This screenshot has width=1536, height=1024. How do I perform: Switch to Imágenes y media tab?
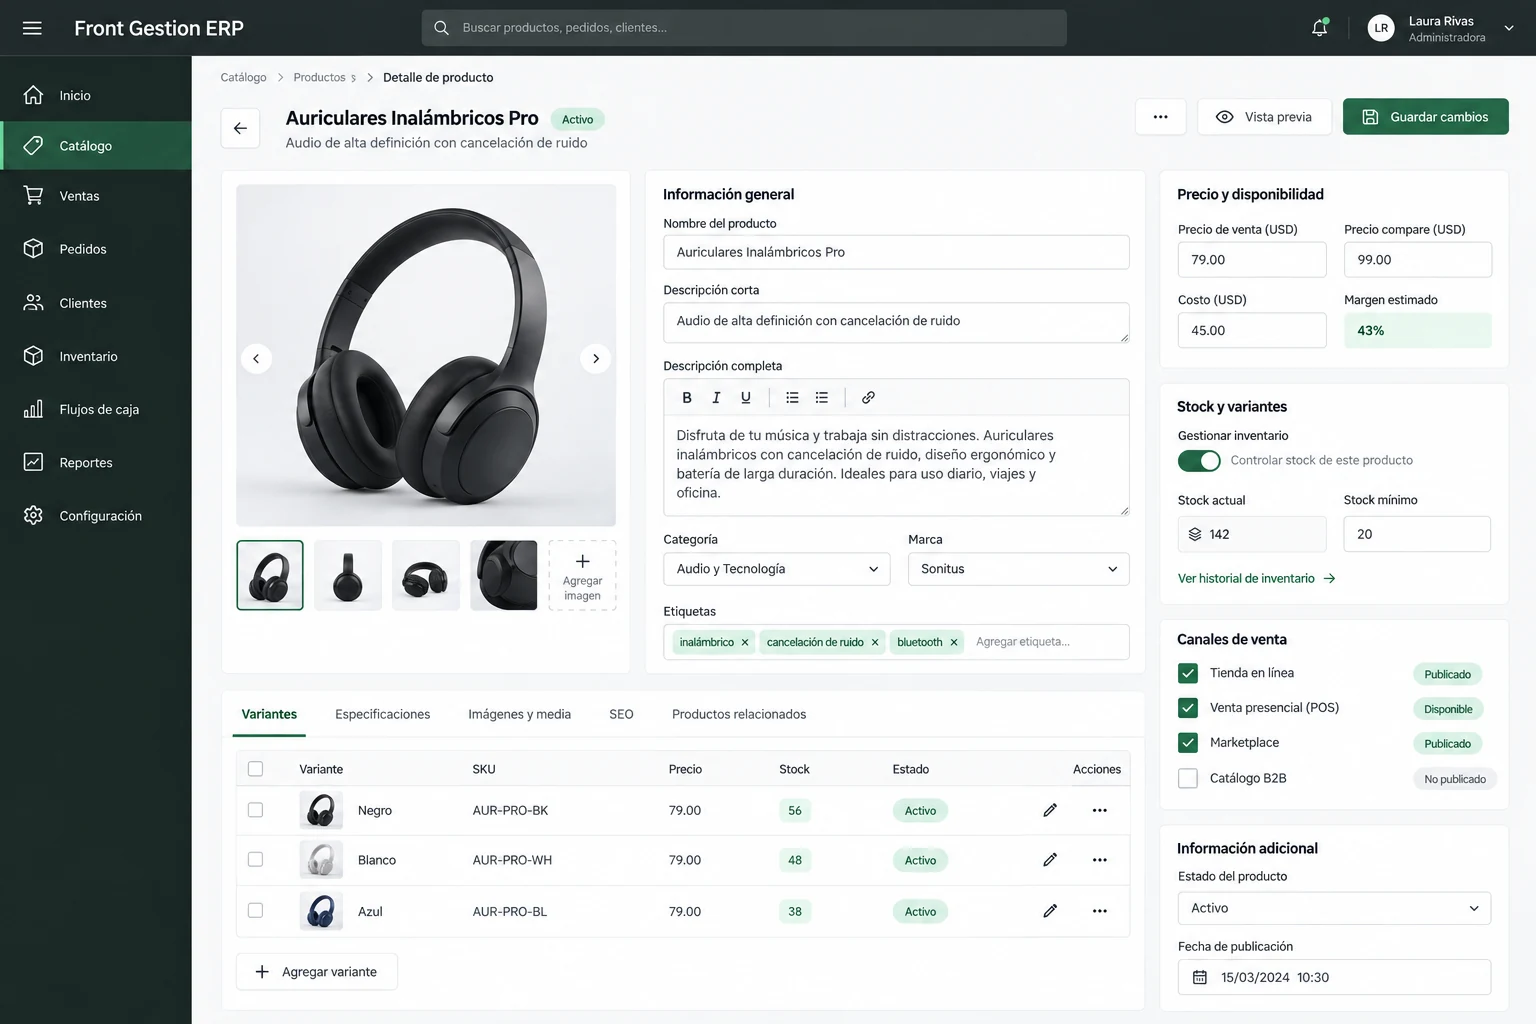520,714
